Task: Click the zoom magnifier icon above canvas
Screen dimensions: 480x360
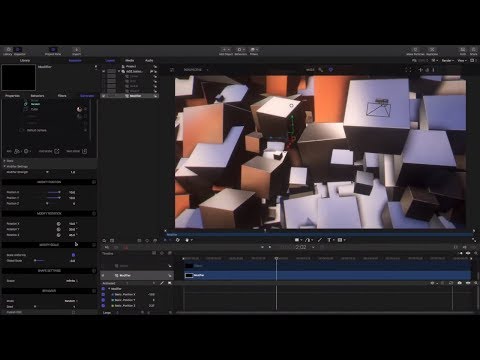Action: (x=321, y=70)
